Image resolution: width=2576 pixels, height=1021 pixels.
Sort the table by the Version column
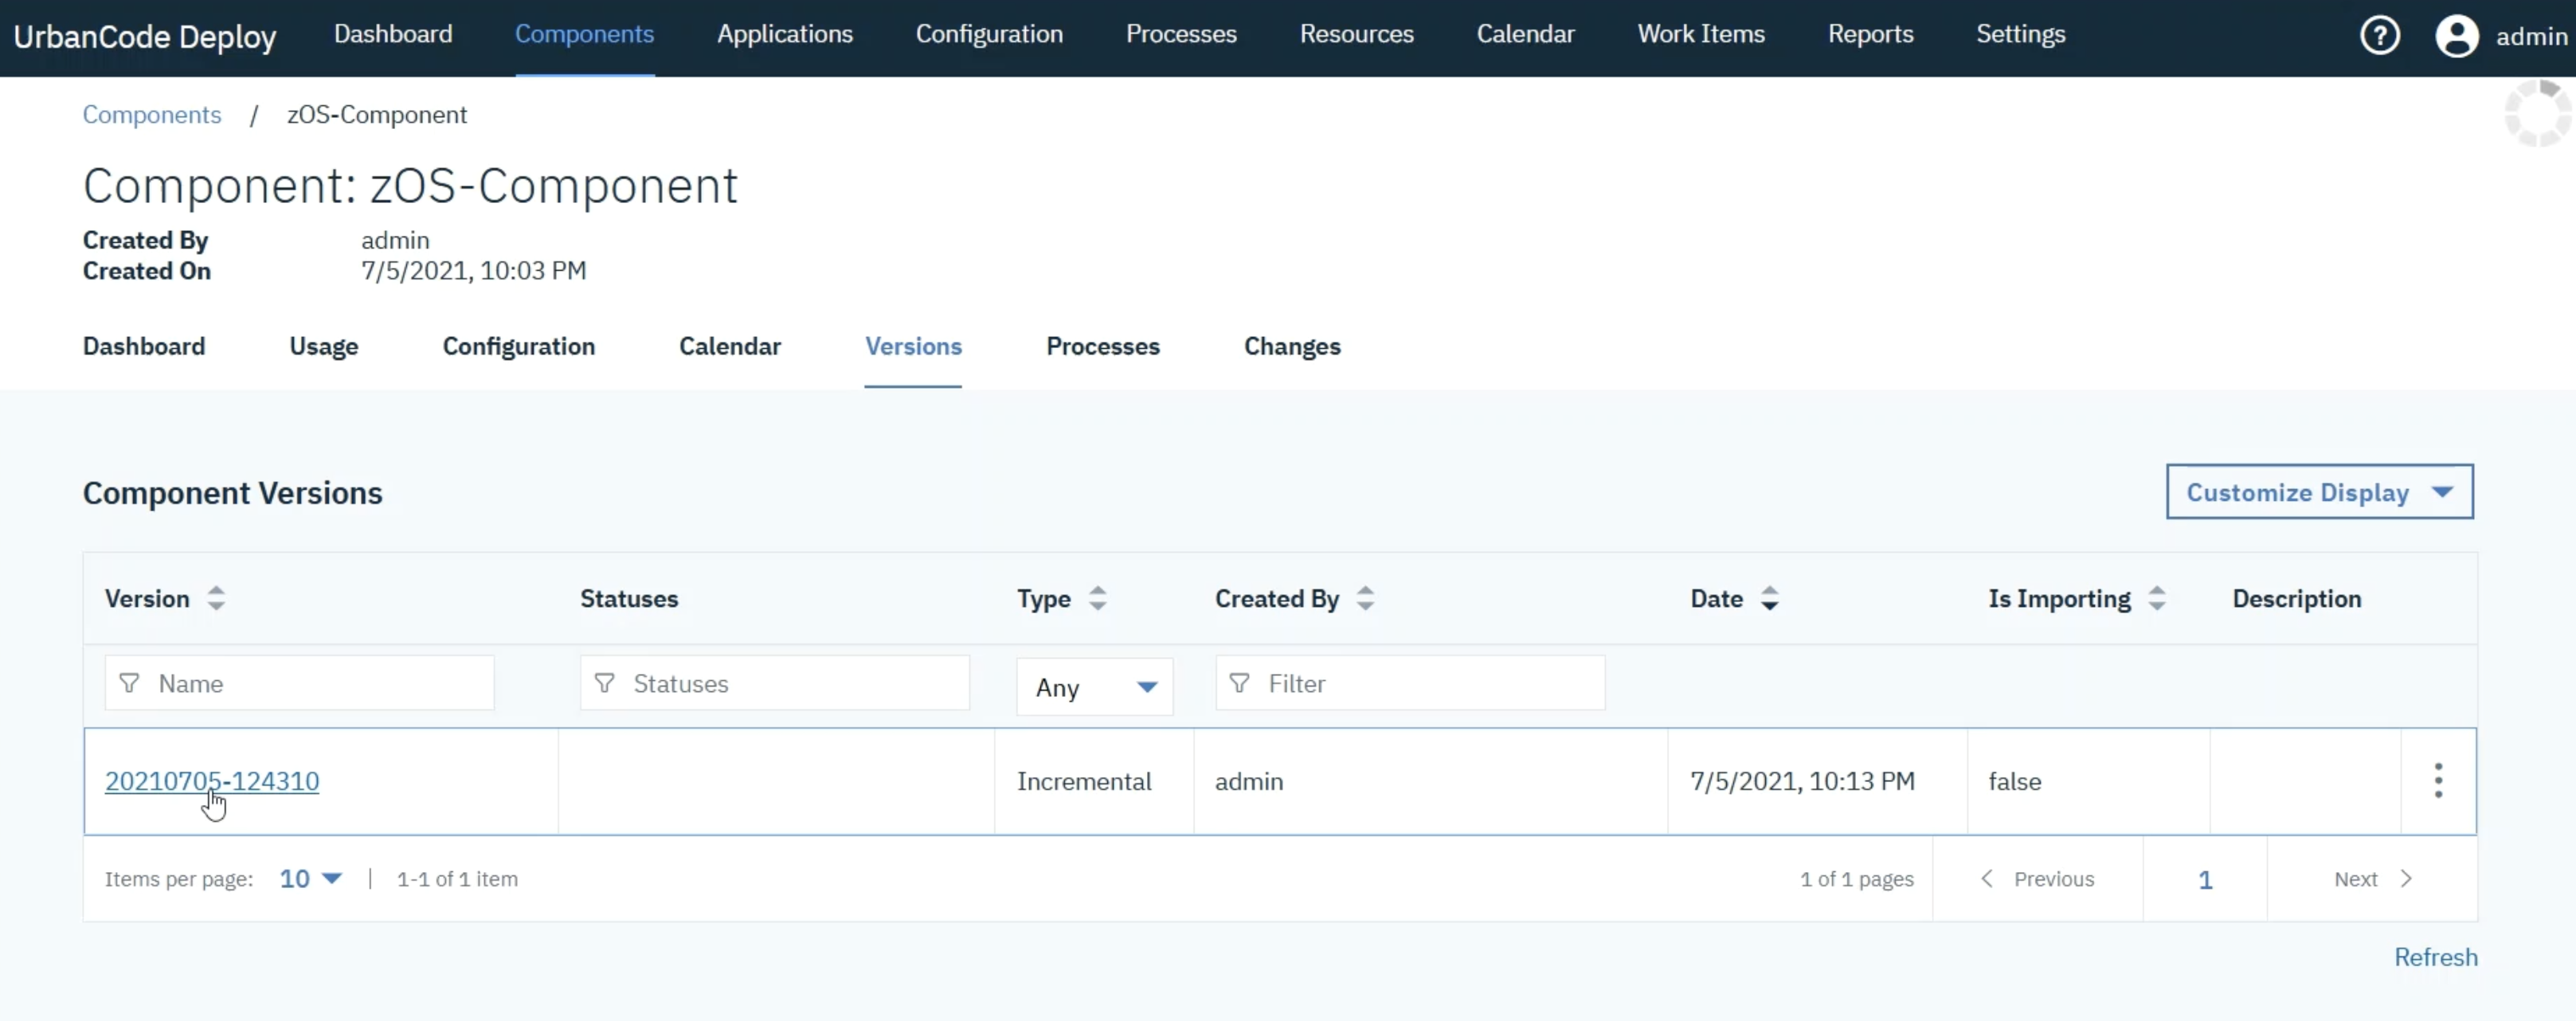coord(216,598)
